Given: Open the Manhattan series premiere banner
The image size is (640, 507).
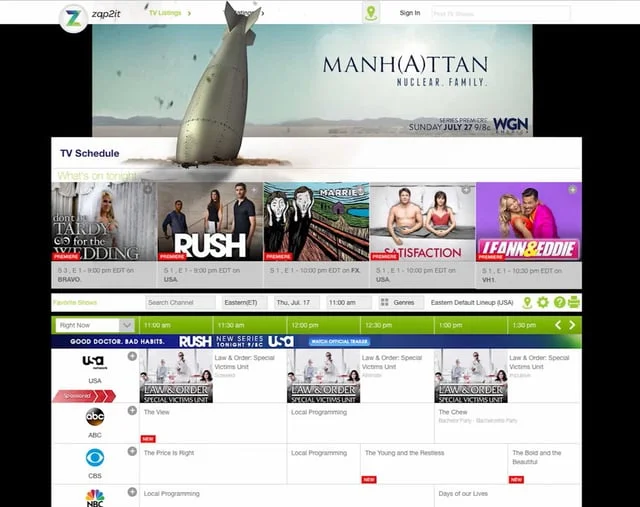Looking at the screenshot, I should click(x=313, y=80).
